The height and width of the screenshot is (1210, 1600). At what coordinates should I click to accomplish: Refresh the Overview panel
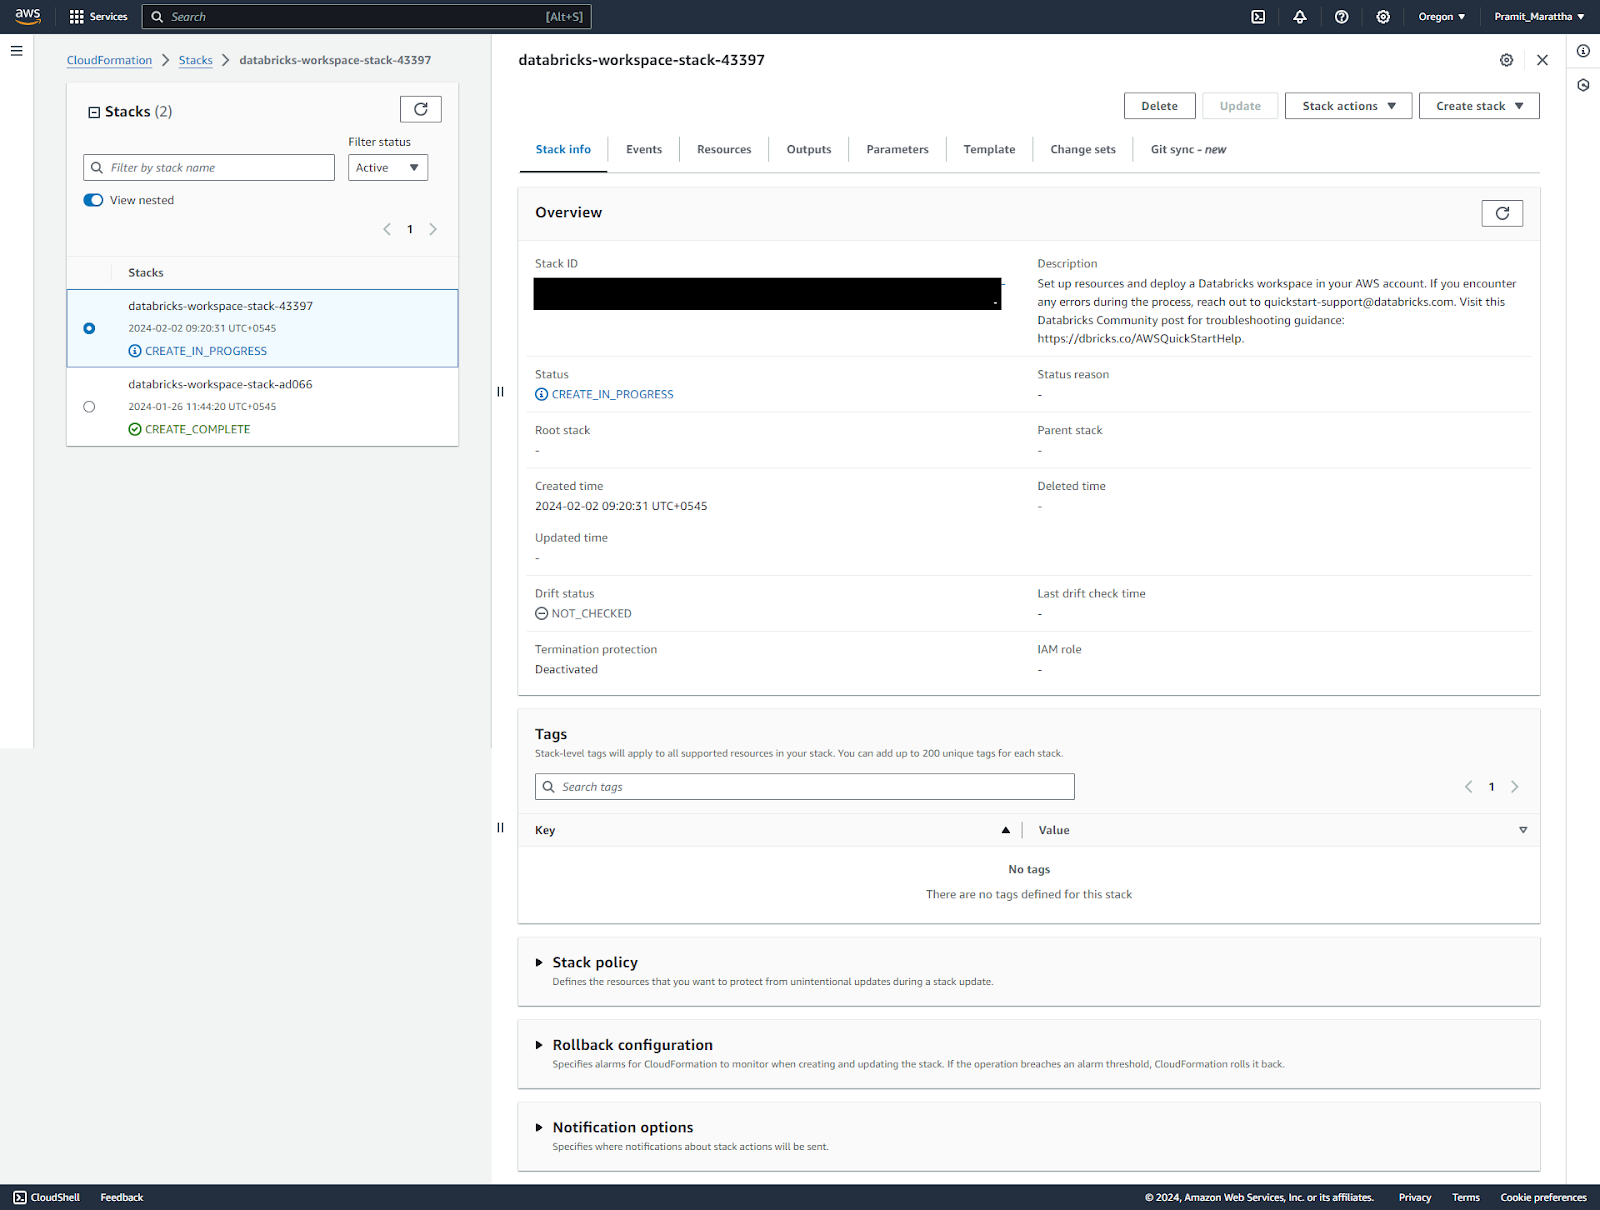pyautogui.click(x=1501, y=213)
